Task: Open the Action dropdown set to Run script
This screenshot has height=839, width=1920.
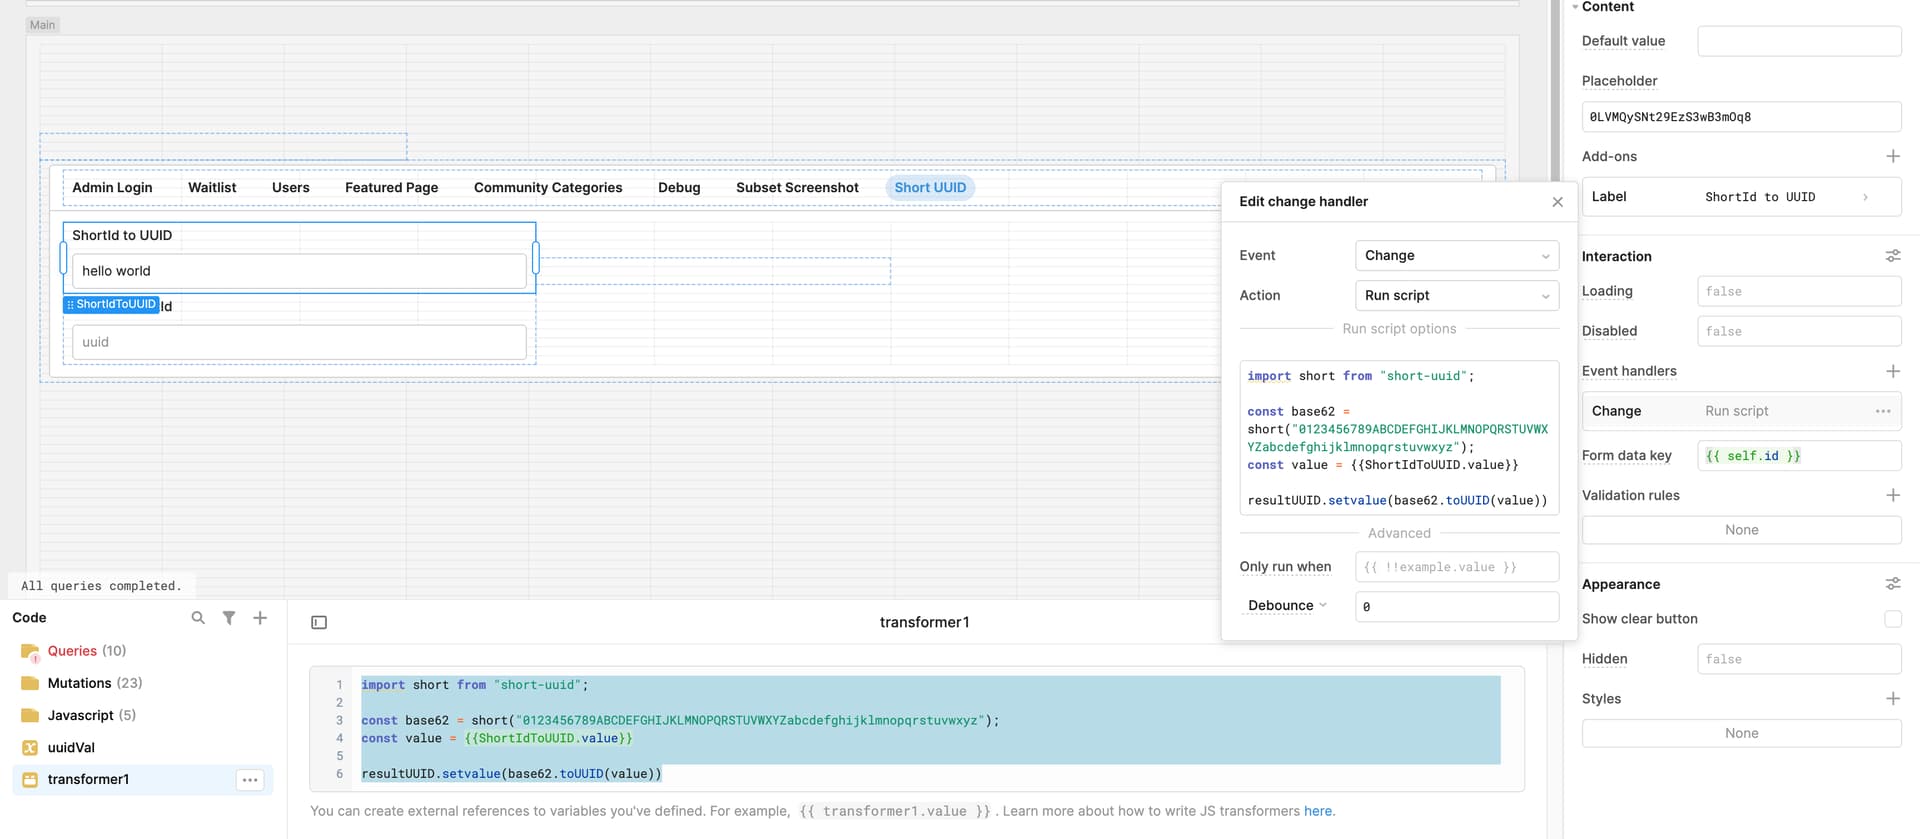Action: (1456, 295)
